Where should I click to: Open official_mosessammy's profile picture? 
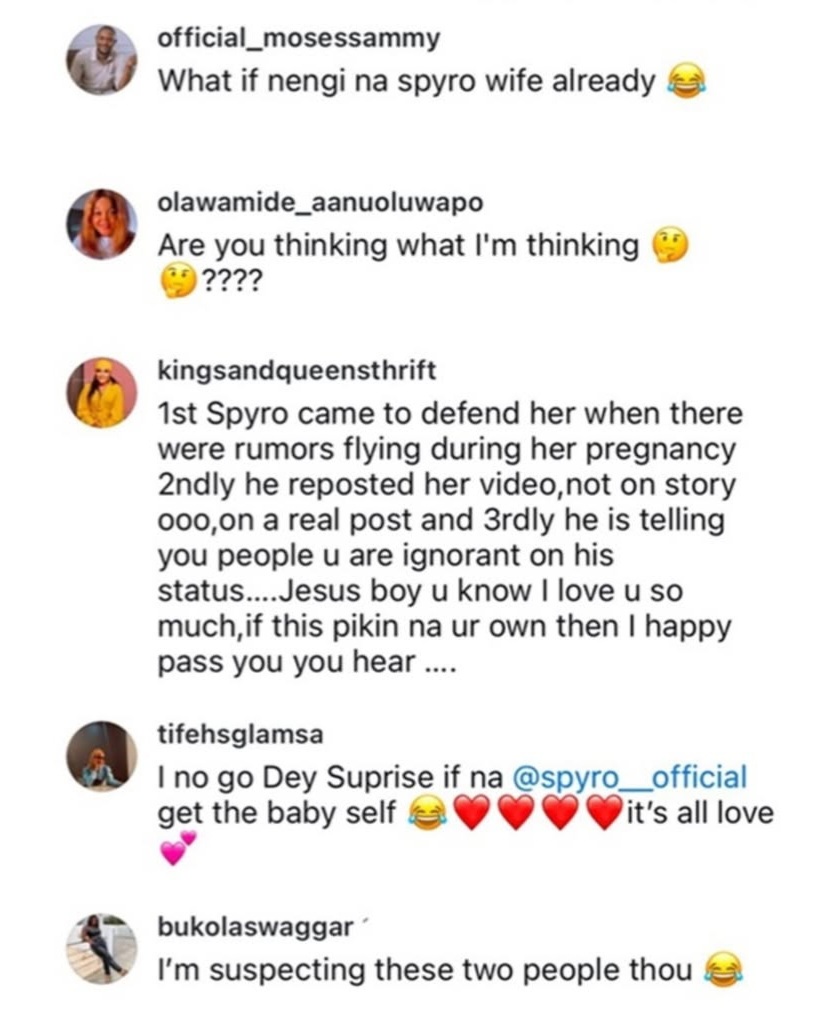pos(101,59)
